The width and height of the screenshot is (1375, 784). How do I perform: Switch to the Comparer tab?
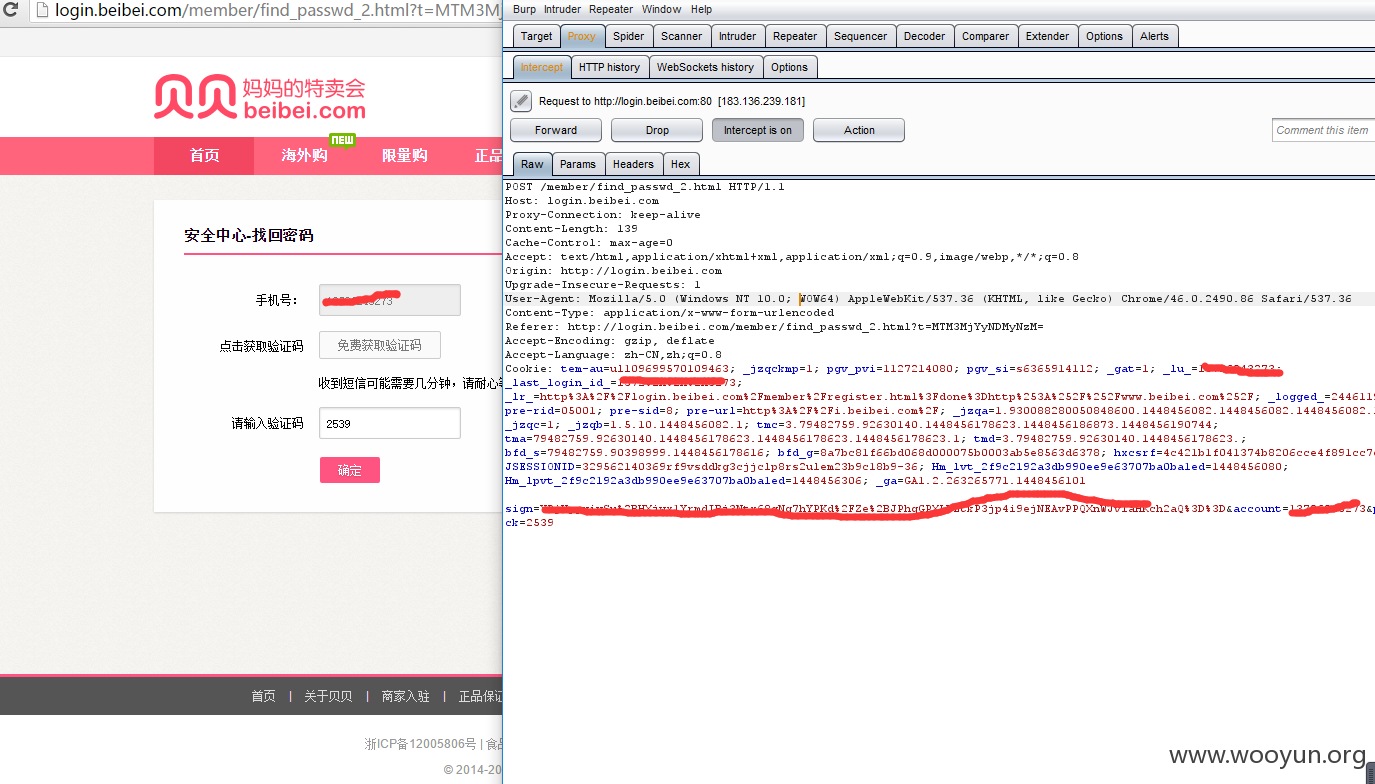point(986,36)
